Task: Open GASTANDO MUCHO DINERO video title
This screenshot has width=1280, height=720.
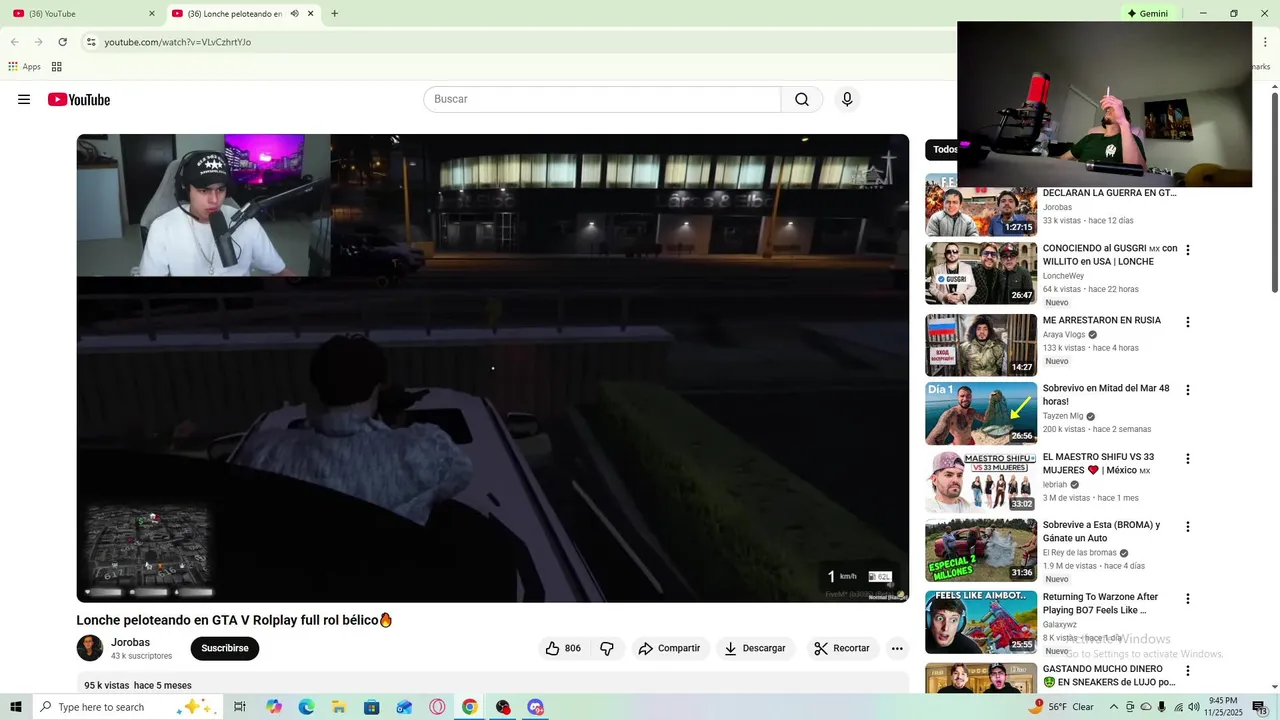Action: click(1109, 675)
